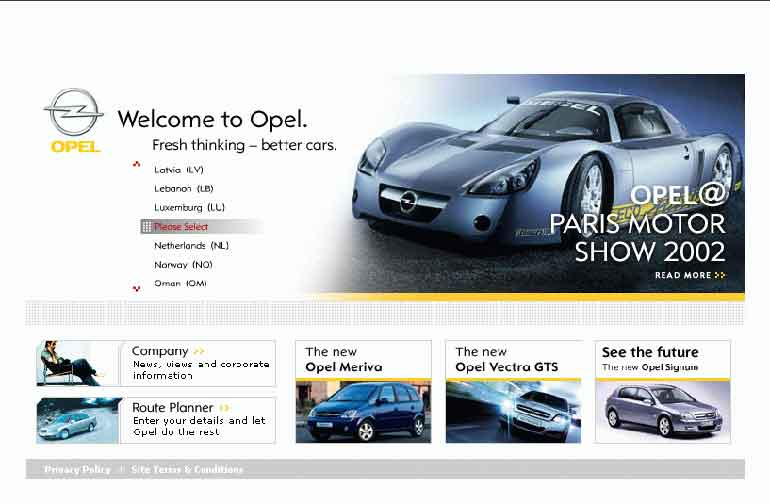Open the Route Planner link

click(181, 408)
